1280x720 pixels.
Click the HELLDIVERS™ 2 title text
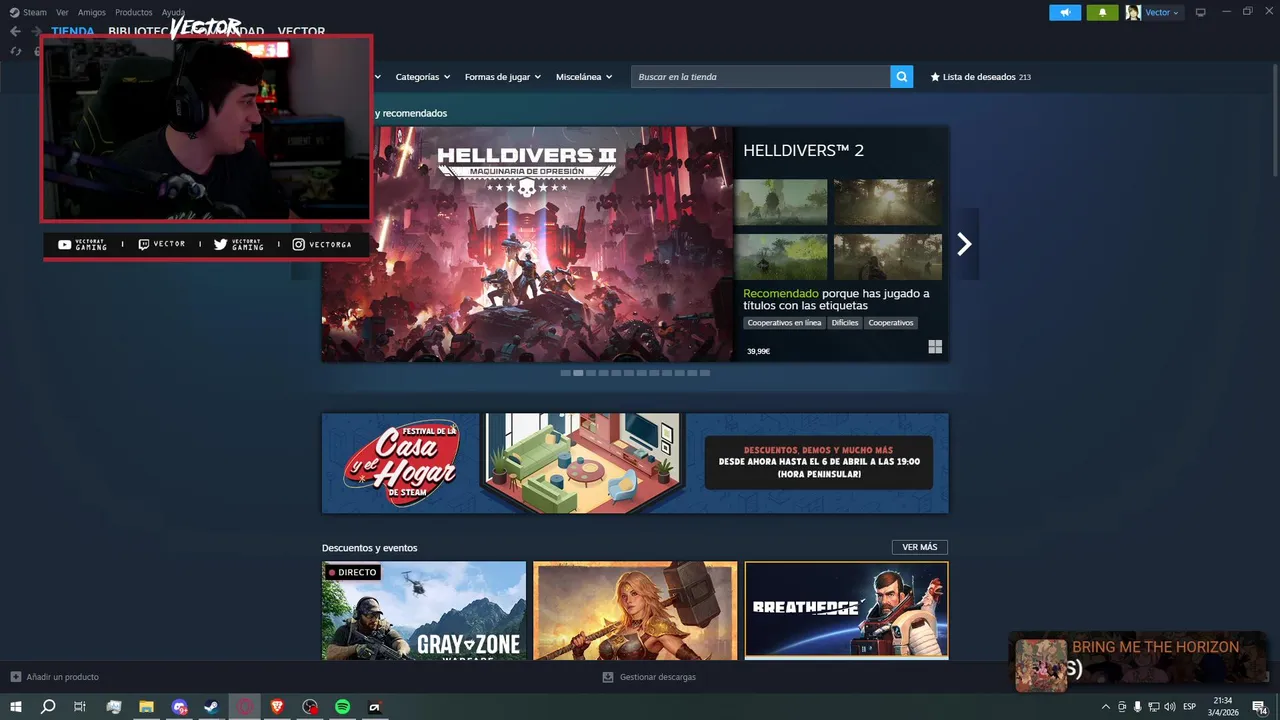point(803,150)
